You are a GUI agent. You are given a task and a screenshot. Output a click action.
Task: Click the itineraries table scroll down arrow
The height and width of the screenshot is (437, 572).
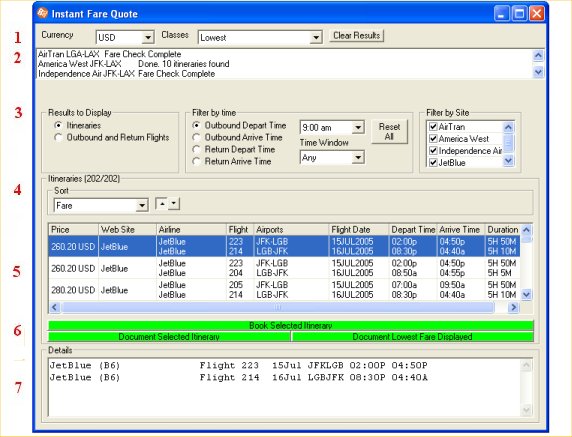point(526,294)
